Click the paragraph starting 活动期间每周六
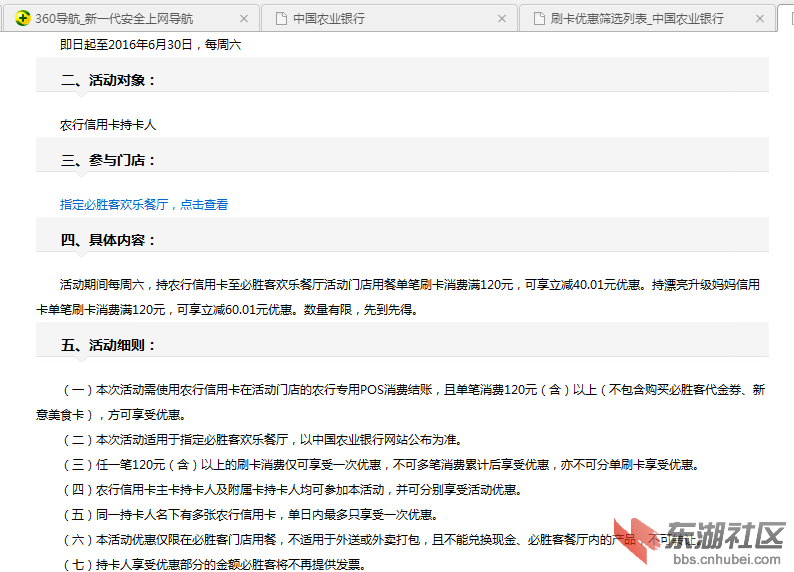This screenshot has width=794, height=572. coord(398,297)
